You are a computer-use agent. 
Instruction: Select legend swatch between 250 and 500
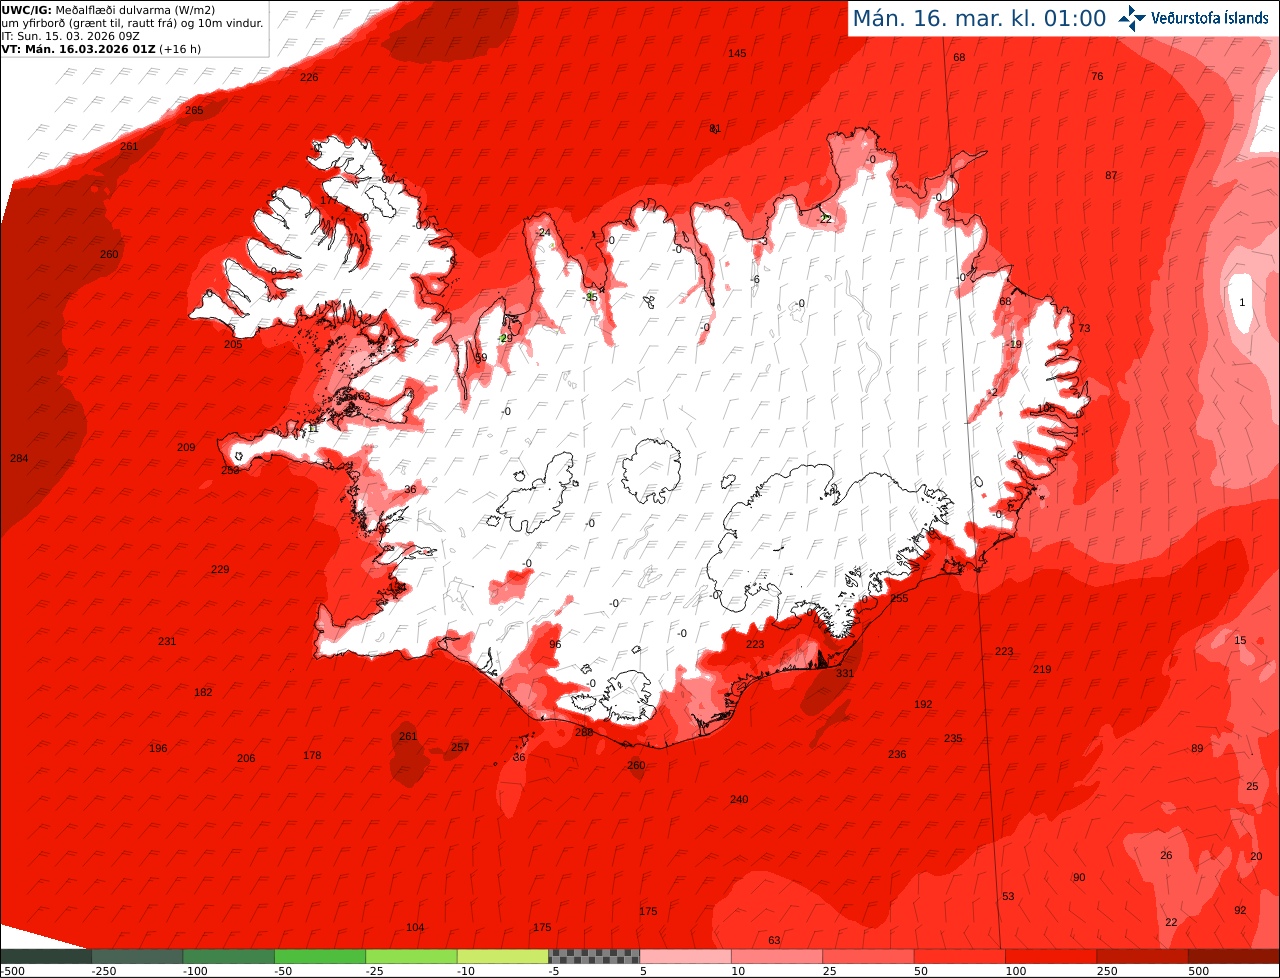pos(1143,956)
